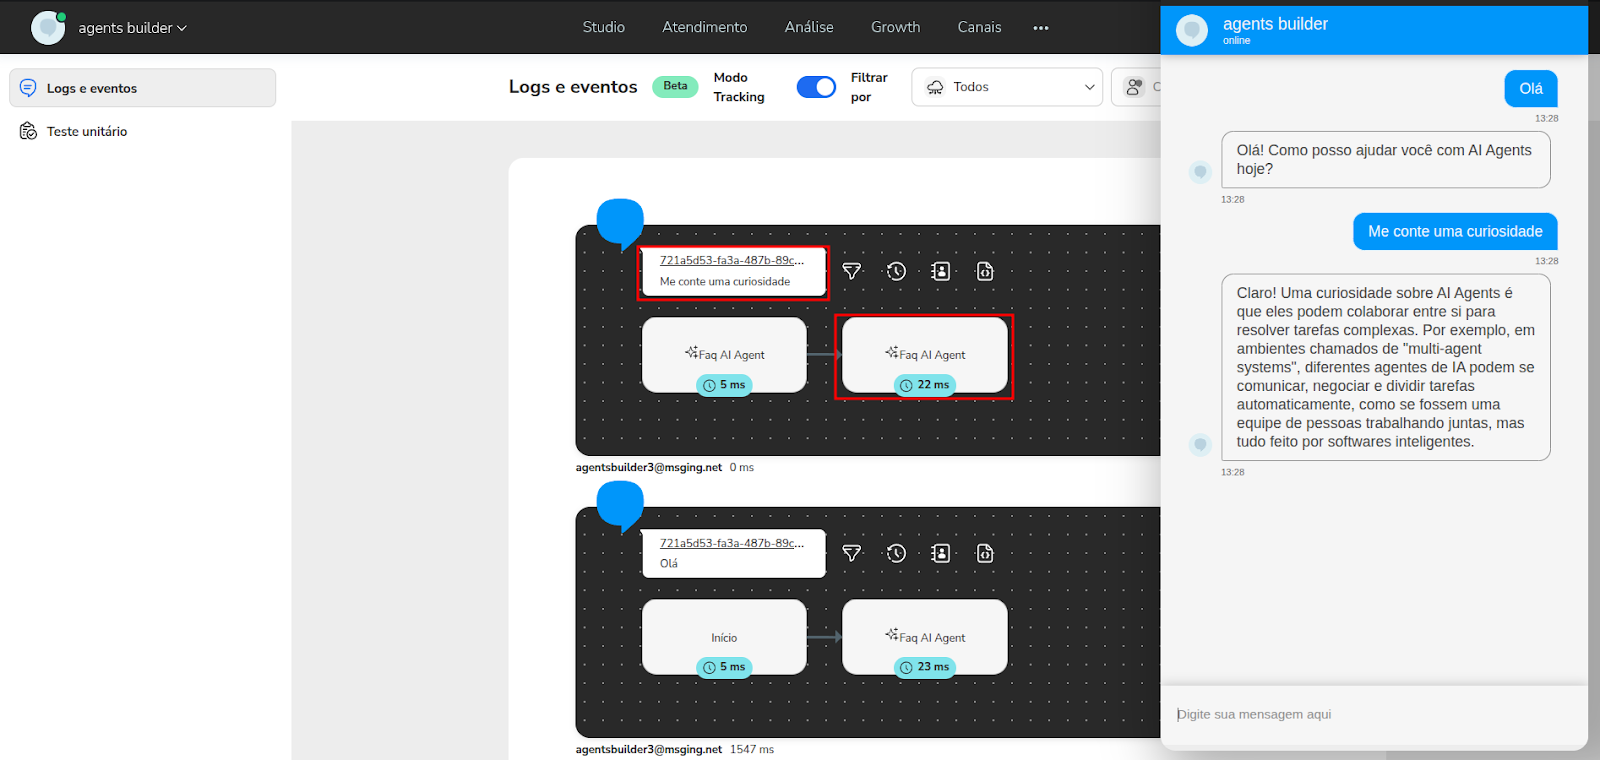Open history clock icon in the 'Olá' trace

896,553
